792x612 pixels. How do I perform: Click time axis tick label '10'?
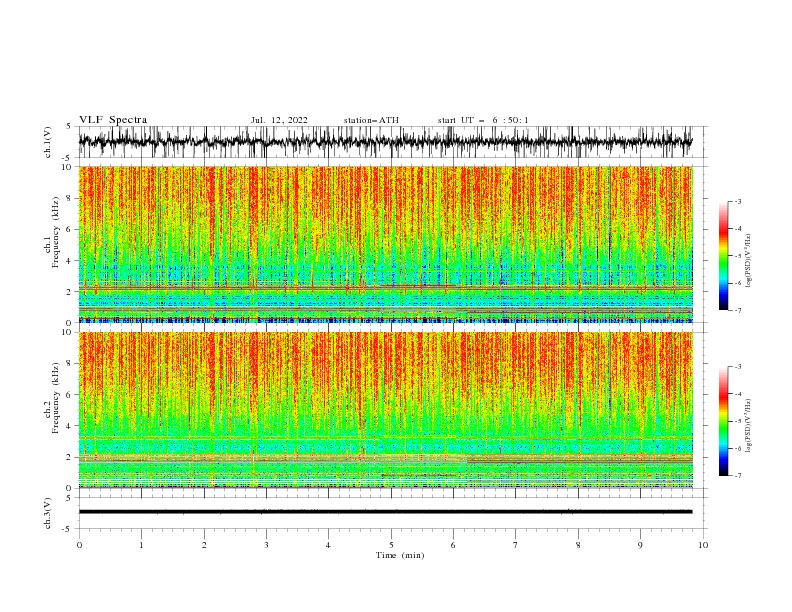(703, 545)
